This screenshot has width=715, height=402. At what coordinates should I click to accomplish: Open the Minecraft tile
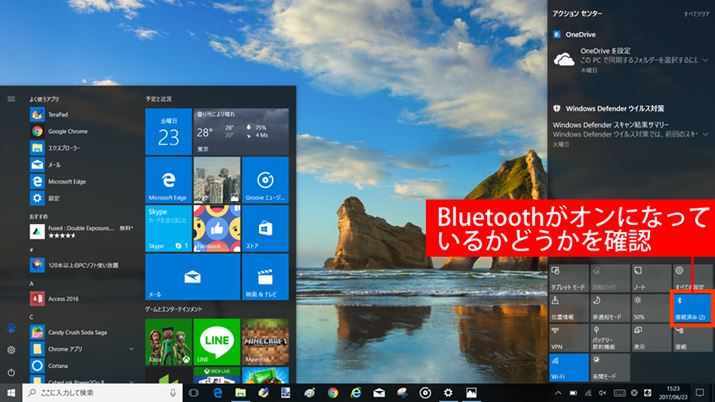point(264,342)
